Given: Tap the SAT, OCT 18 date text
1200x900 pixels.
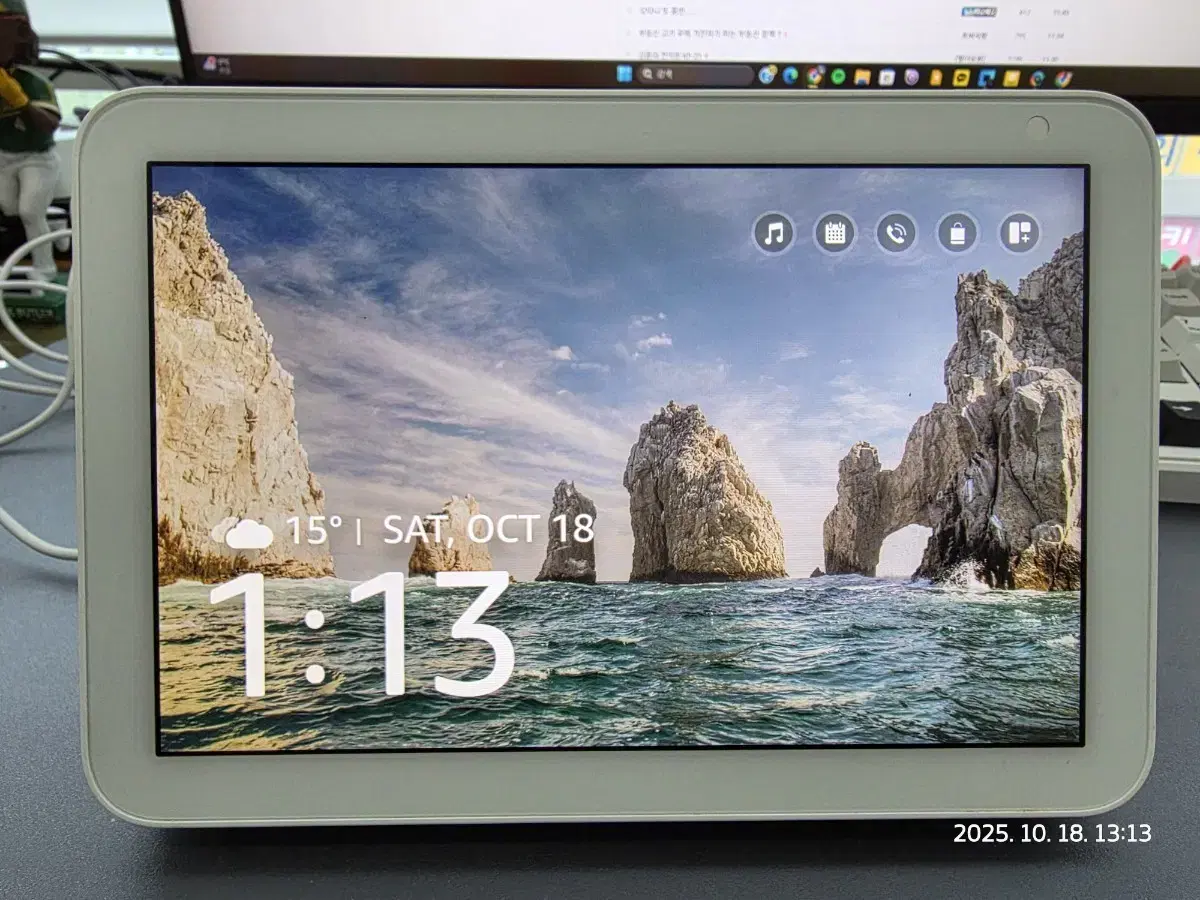Looking at the screenshot, I should click(x=488, y=529).
